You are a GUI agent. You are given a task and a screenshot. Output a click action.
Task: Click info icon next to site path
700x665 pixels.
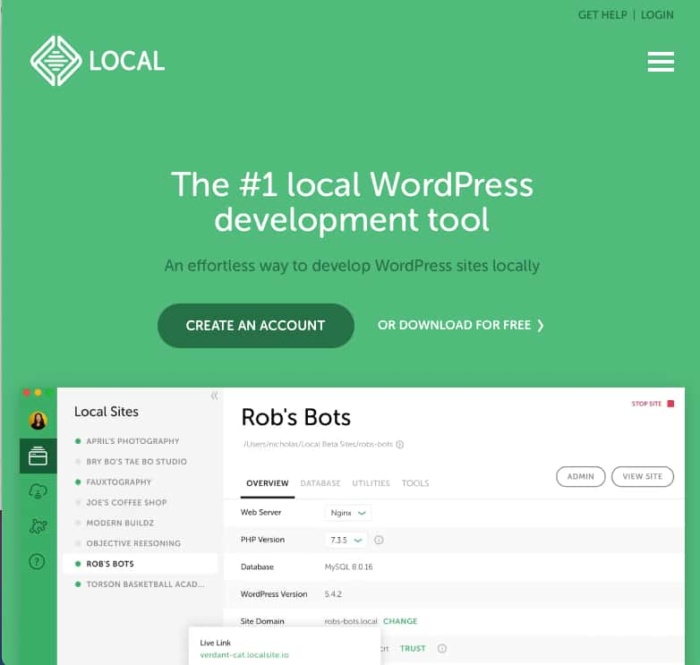400,444
